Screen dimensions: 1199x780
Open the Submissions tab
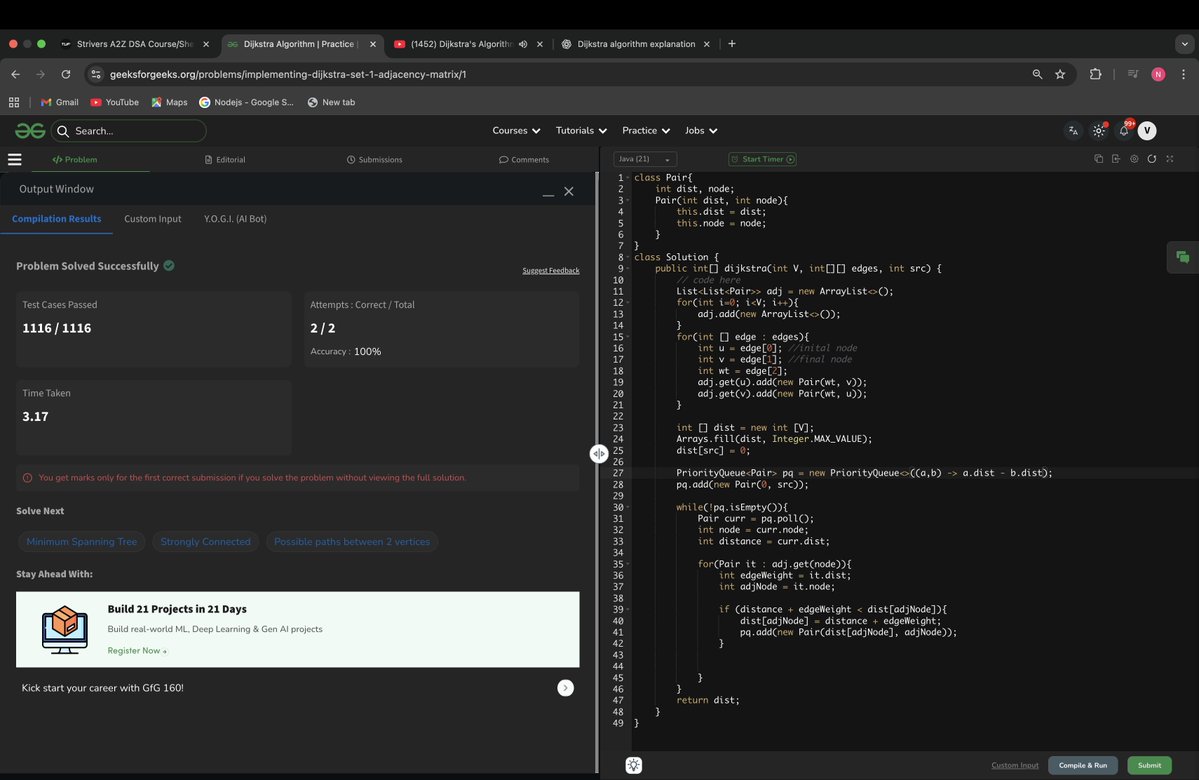[375, 160]
